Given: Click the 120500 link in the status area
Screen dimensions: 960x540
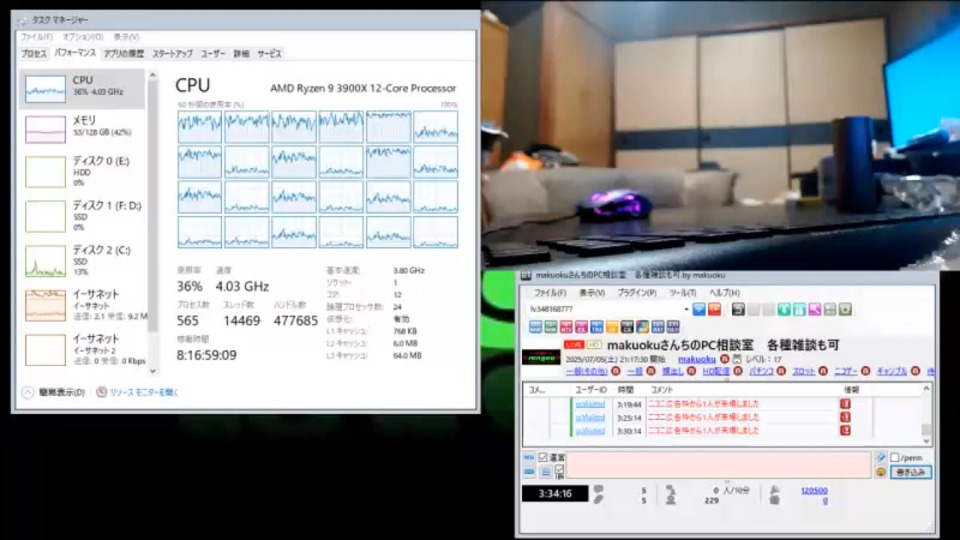Looking at the screenshot, I should [x=814, y=490].
